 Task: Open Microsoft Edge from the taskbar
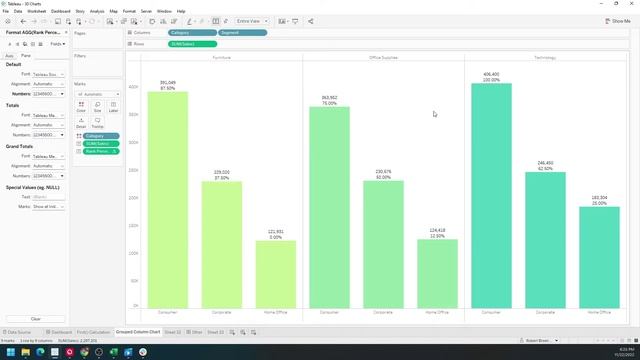click(x=40, y=352)
